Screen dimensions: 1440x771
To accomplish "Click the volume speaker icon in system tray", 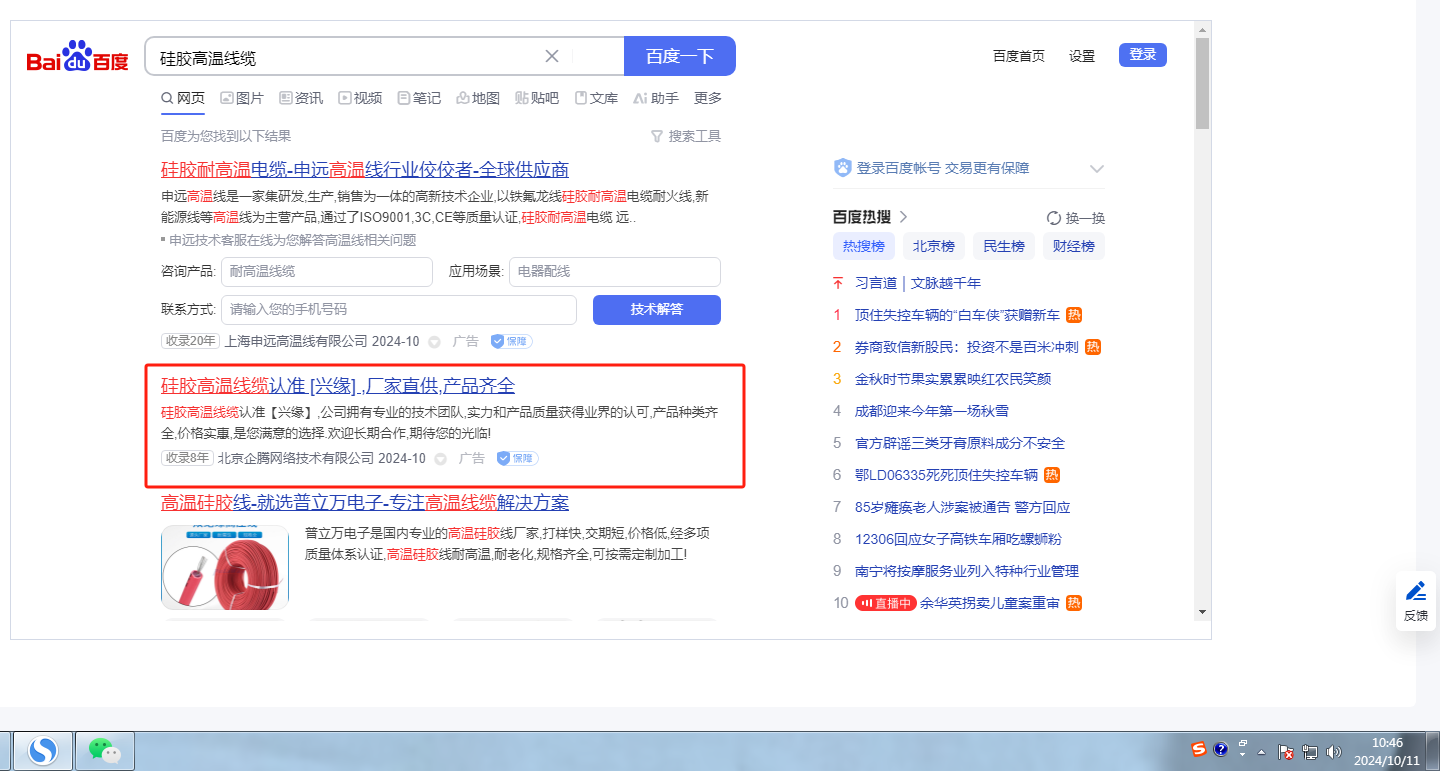I will click(x=1333, y=751).
